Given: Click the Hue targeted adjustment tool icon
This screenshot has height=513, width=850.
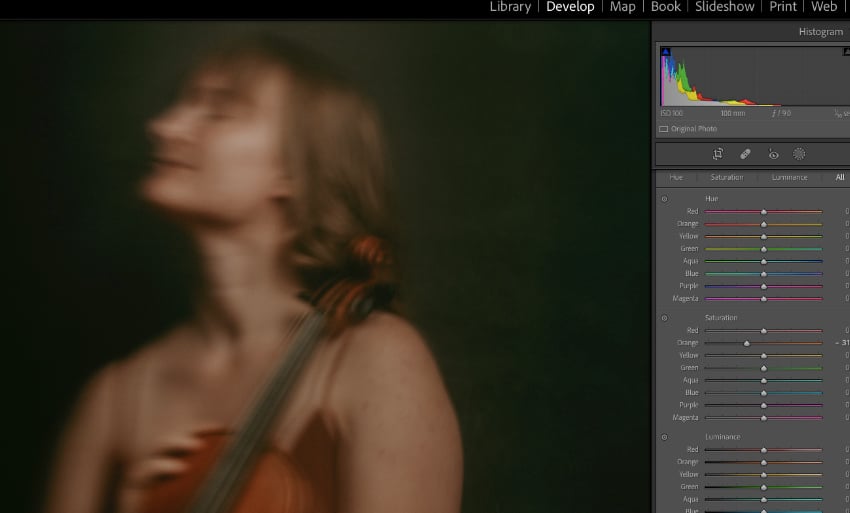Looking at the screenshot, I should point(665,199).
